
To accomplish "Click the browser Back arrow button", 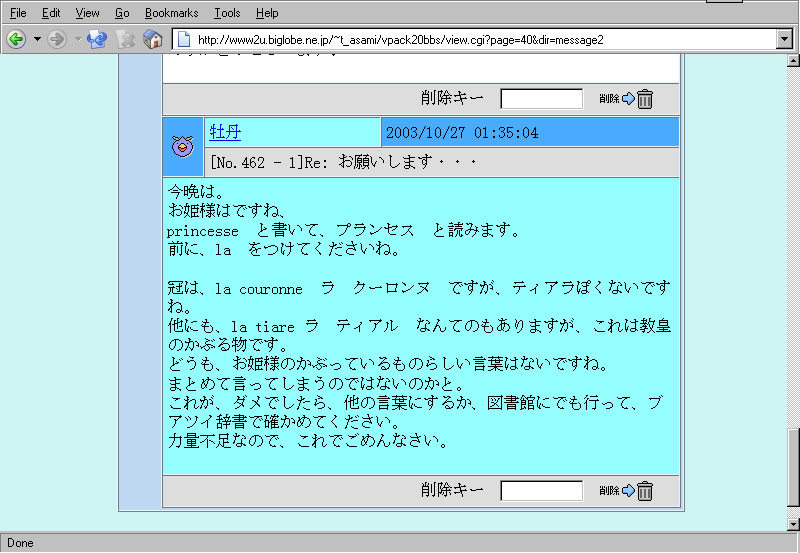I will click(x=16, y=39).
